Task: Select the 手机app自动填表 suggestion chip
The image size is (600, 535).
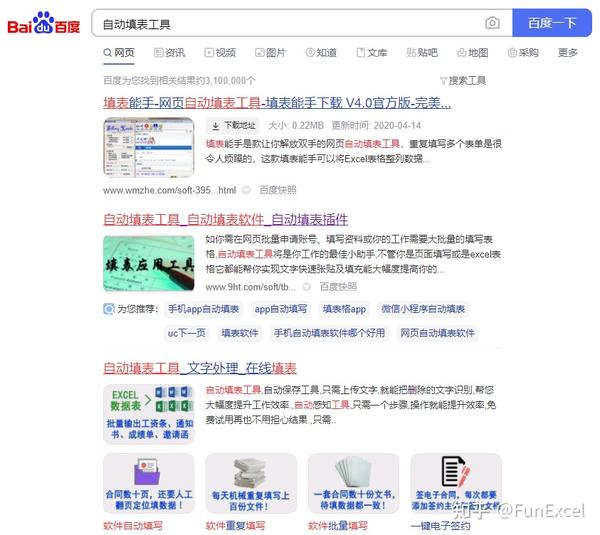Action: coord(204,309)
